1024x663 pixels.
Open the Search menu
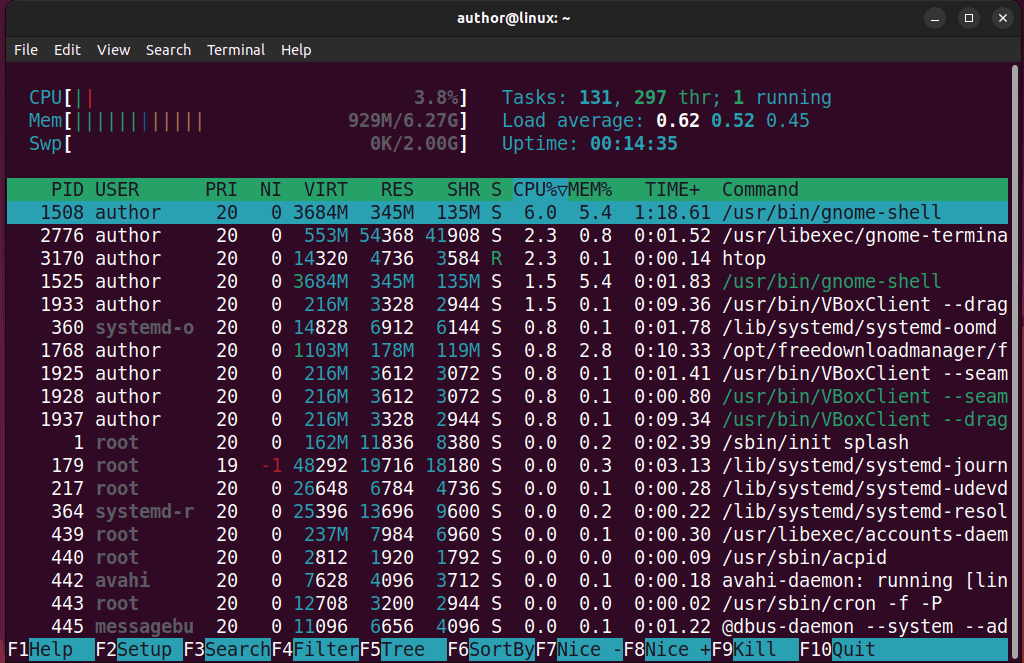(168, 50)
